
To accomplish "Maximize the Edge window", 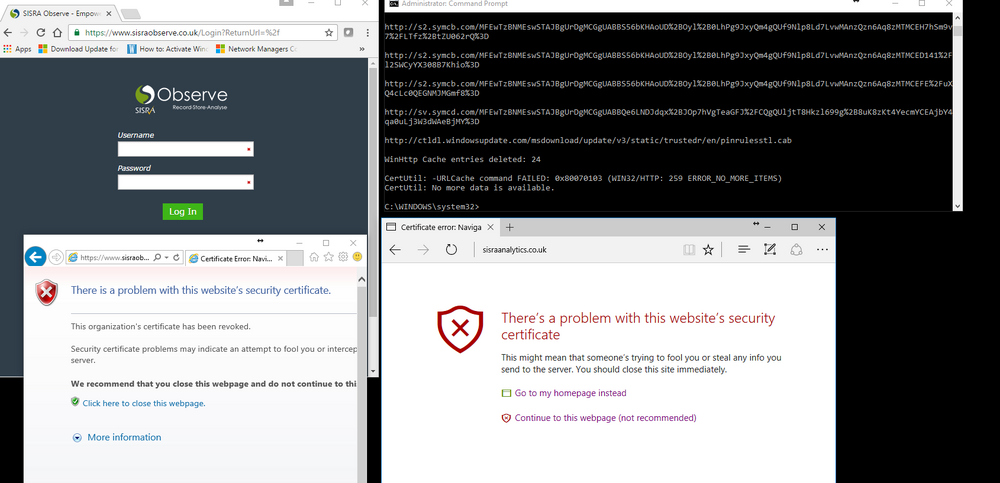I will (795, 227).
